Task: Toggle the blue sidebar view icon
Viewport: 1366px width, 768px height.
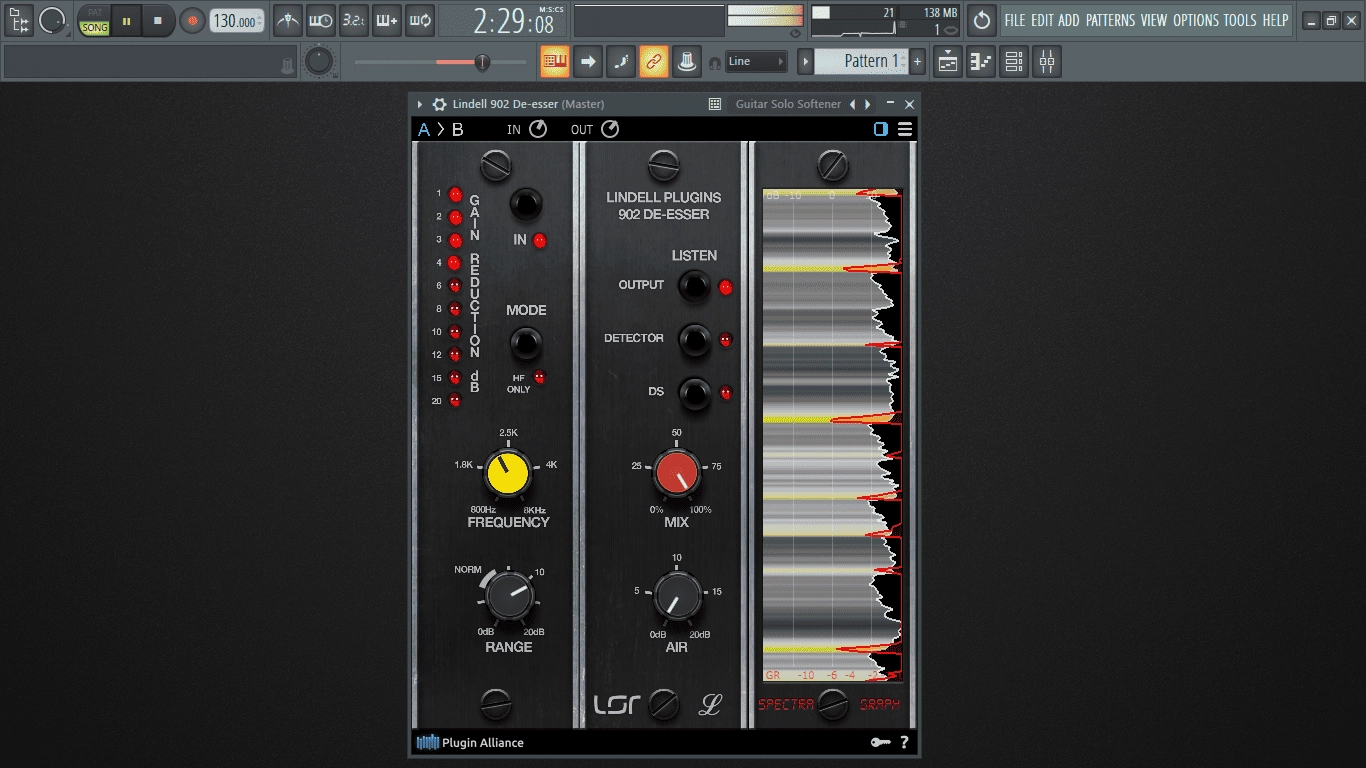Action: click(x=881, y=129)
